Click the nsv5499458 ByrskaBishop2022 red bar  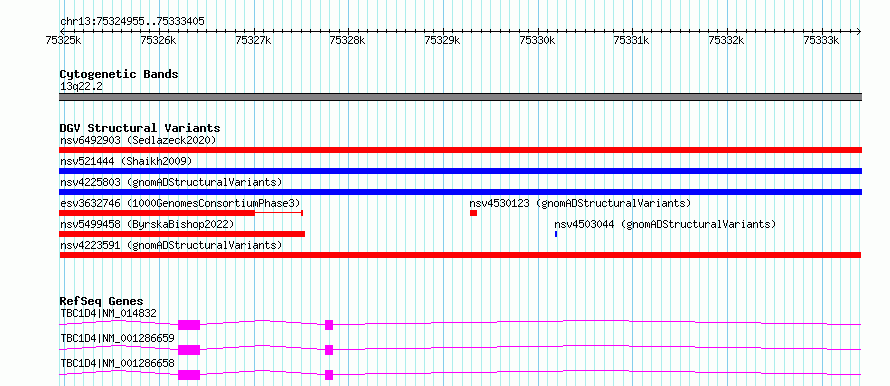pyautogui.click(x=182, y=234)
